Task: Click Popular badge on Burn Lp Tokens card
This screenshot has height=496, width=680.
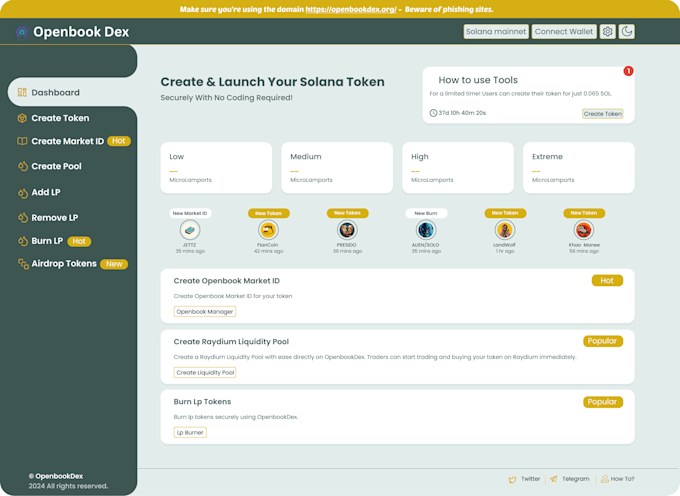Action: pos(603,402)
